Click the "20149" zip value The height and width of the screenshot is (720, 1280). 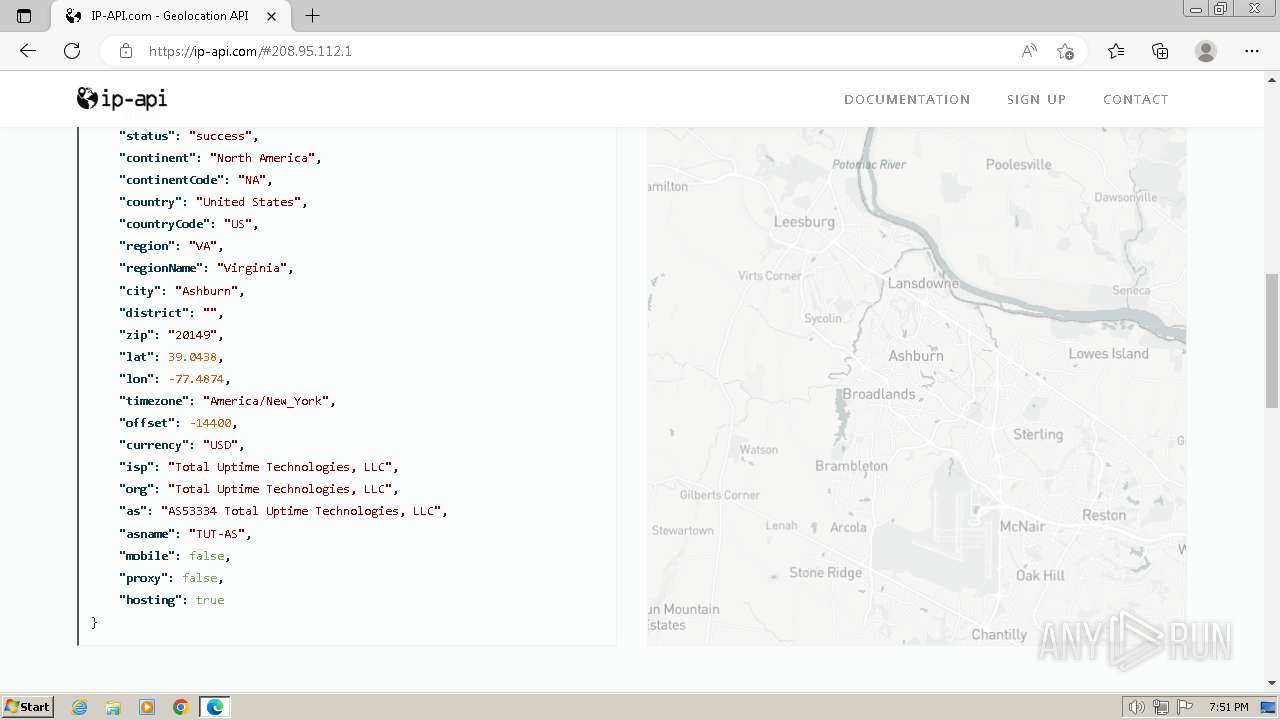[193, 334]
